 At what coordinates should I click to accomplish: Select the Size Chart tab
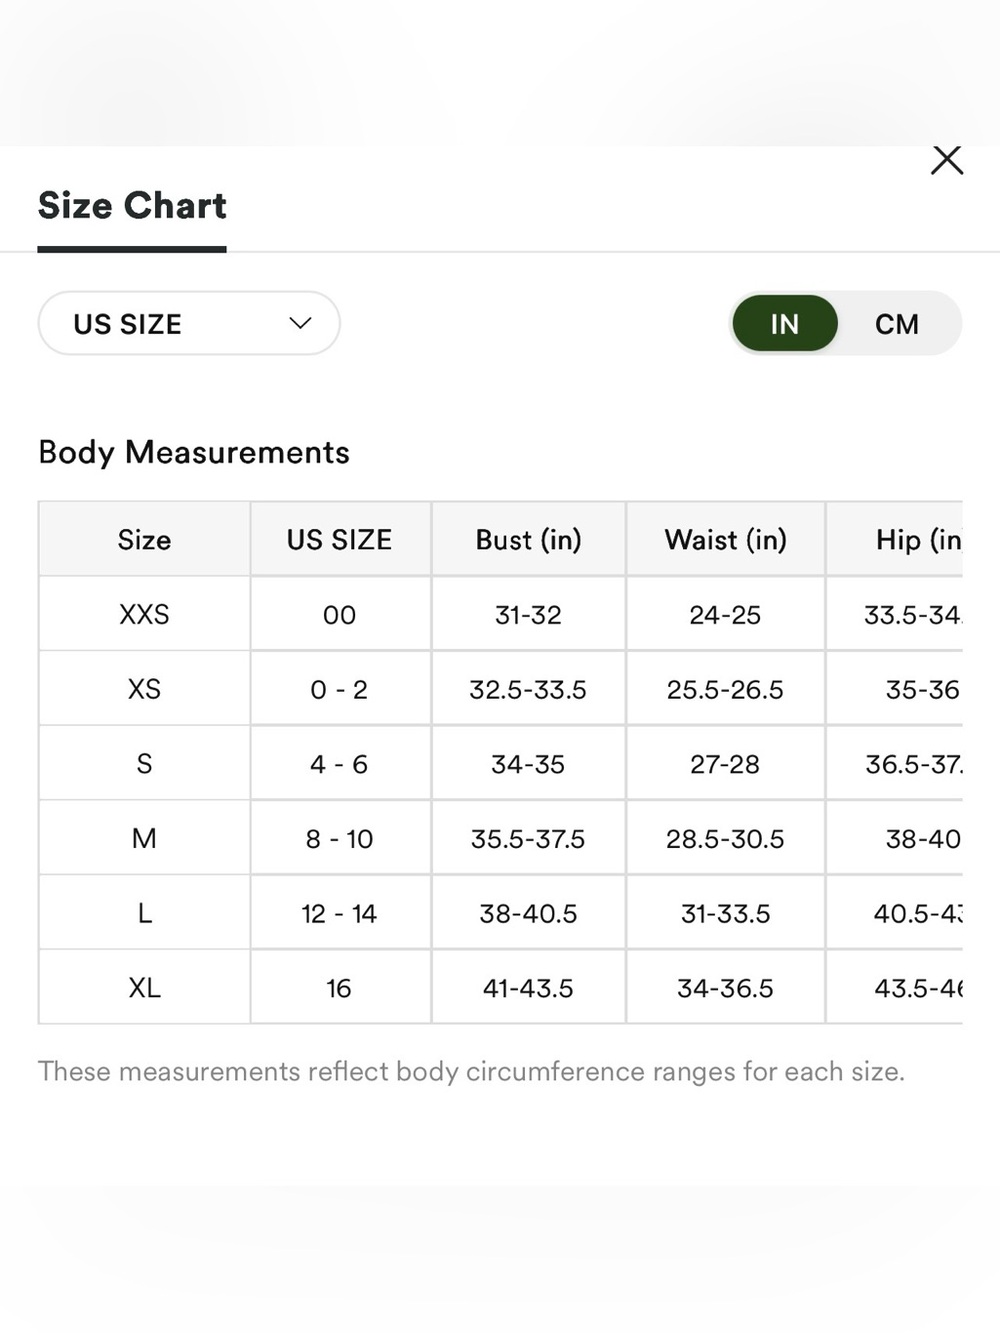pyautogui.click(x=132, y=206)
